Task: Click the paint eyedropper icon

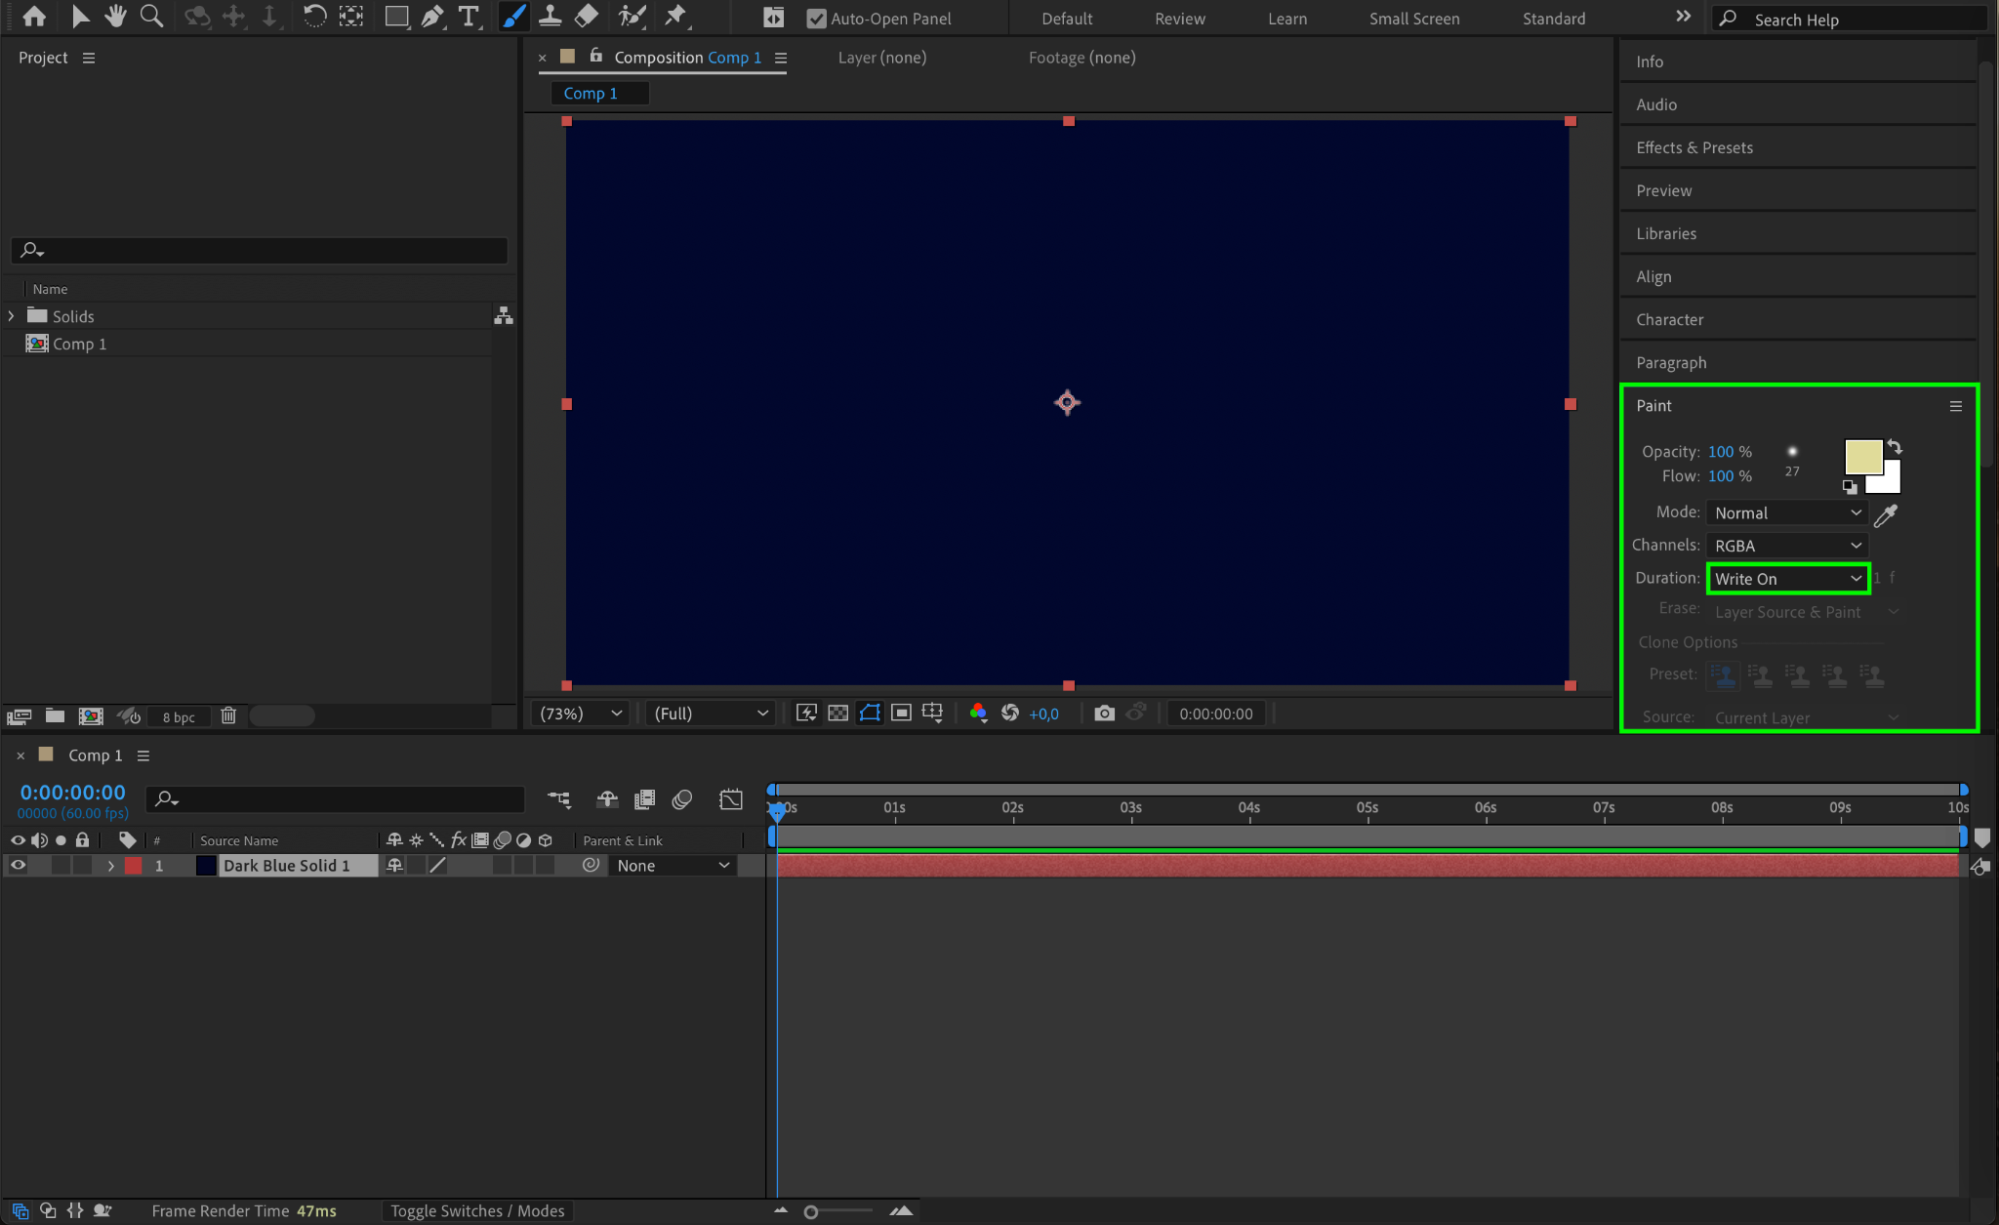Action: click(x=1885, y=515)
